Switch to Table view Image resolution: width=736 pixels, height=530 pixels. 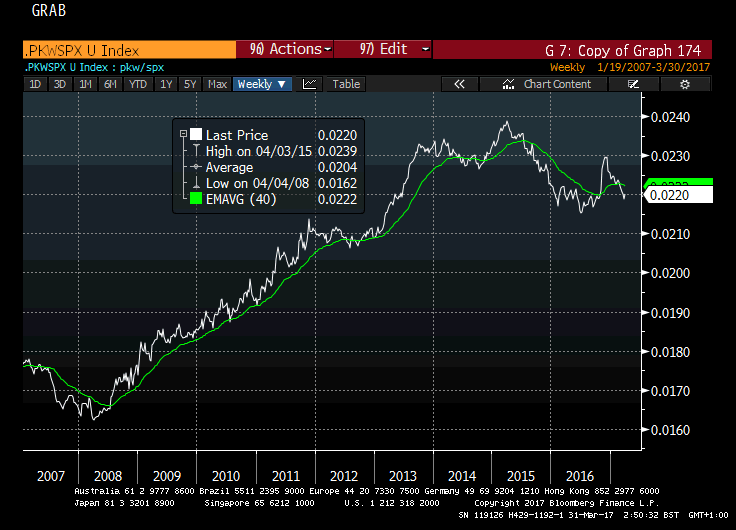point(346,85)
